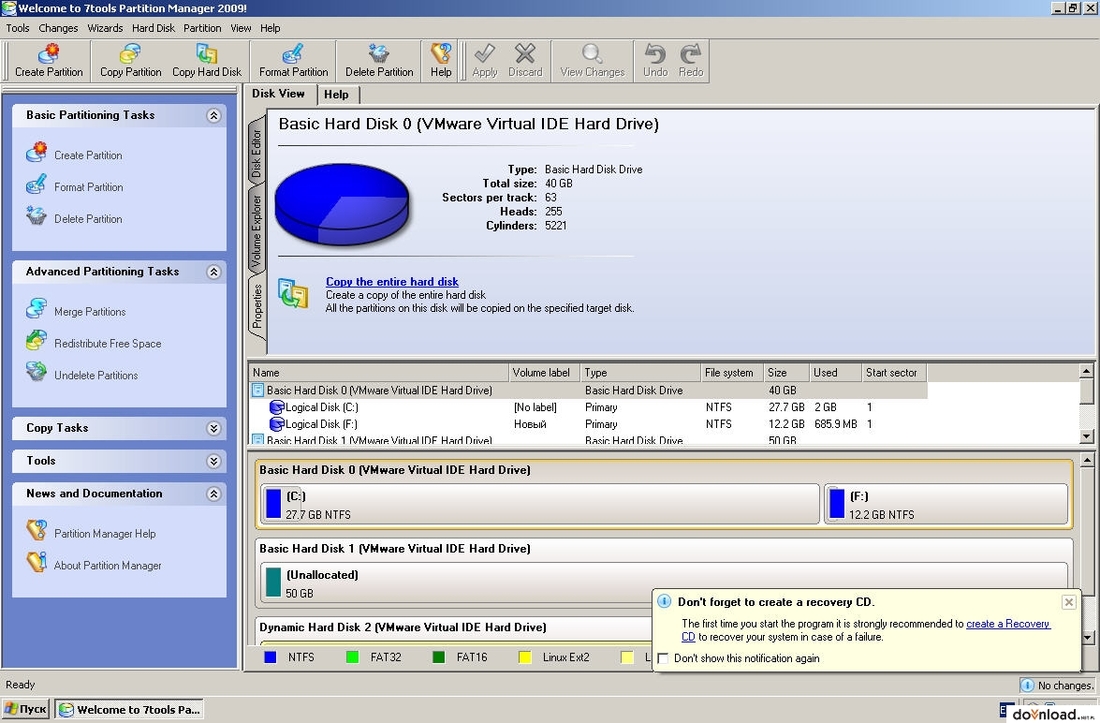Open the View menu
Screen dimensions: 1100x723
tap(241, 28)
